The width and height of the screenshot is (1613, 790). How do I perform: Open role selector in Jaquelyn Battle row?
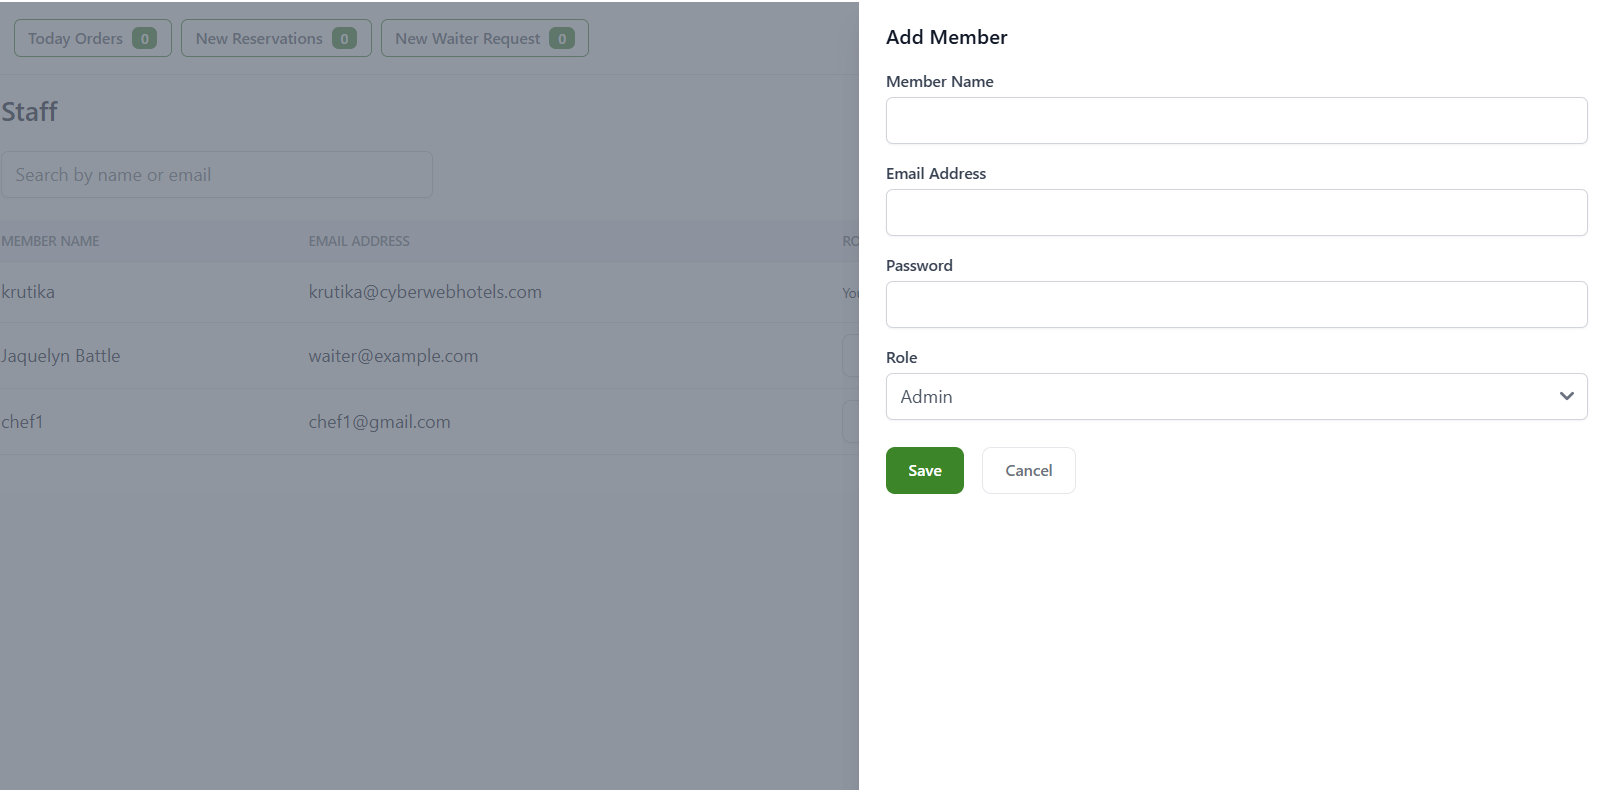(x=851, y=356)
